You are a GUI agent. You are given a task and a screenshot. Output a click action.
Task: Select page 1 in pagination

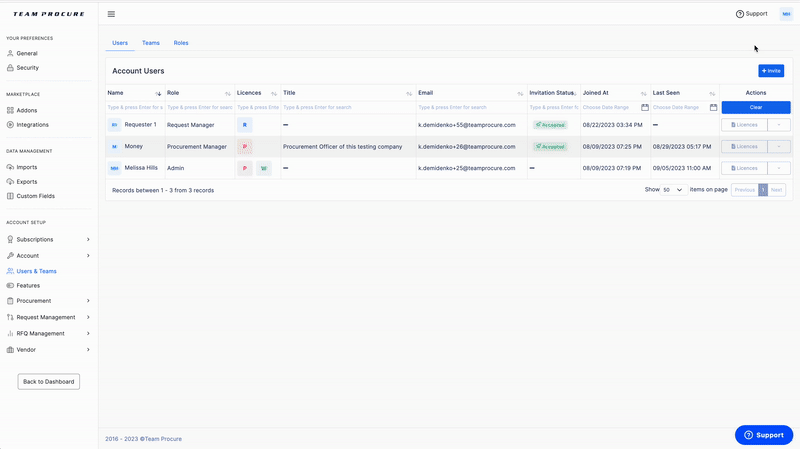(763, 190)
